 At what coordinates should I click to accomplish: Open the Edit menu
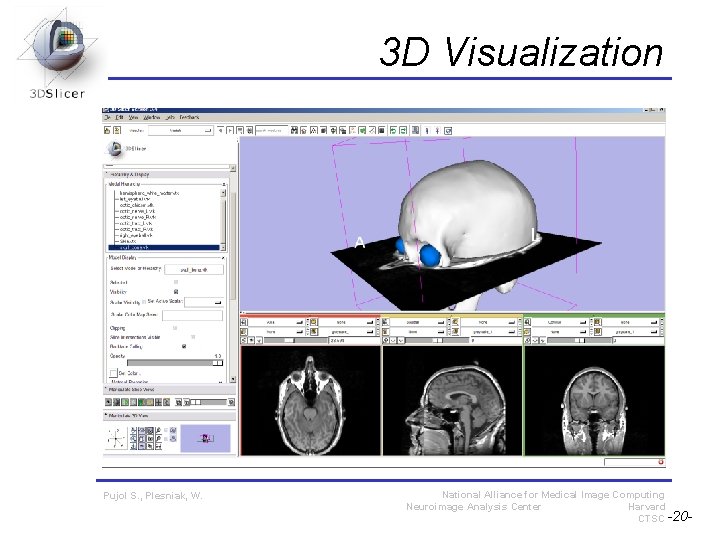119,118
